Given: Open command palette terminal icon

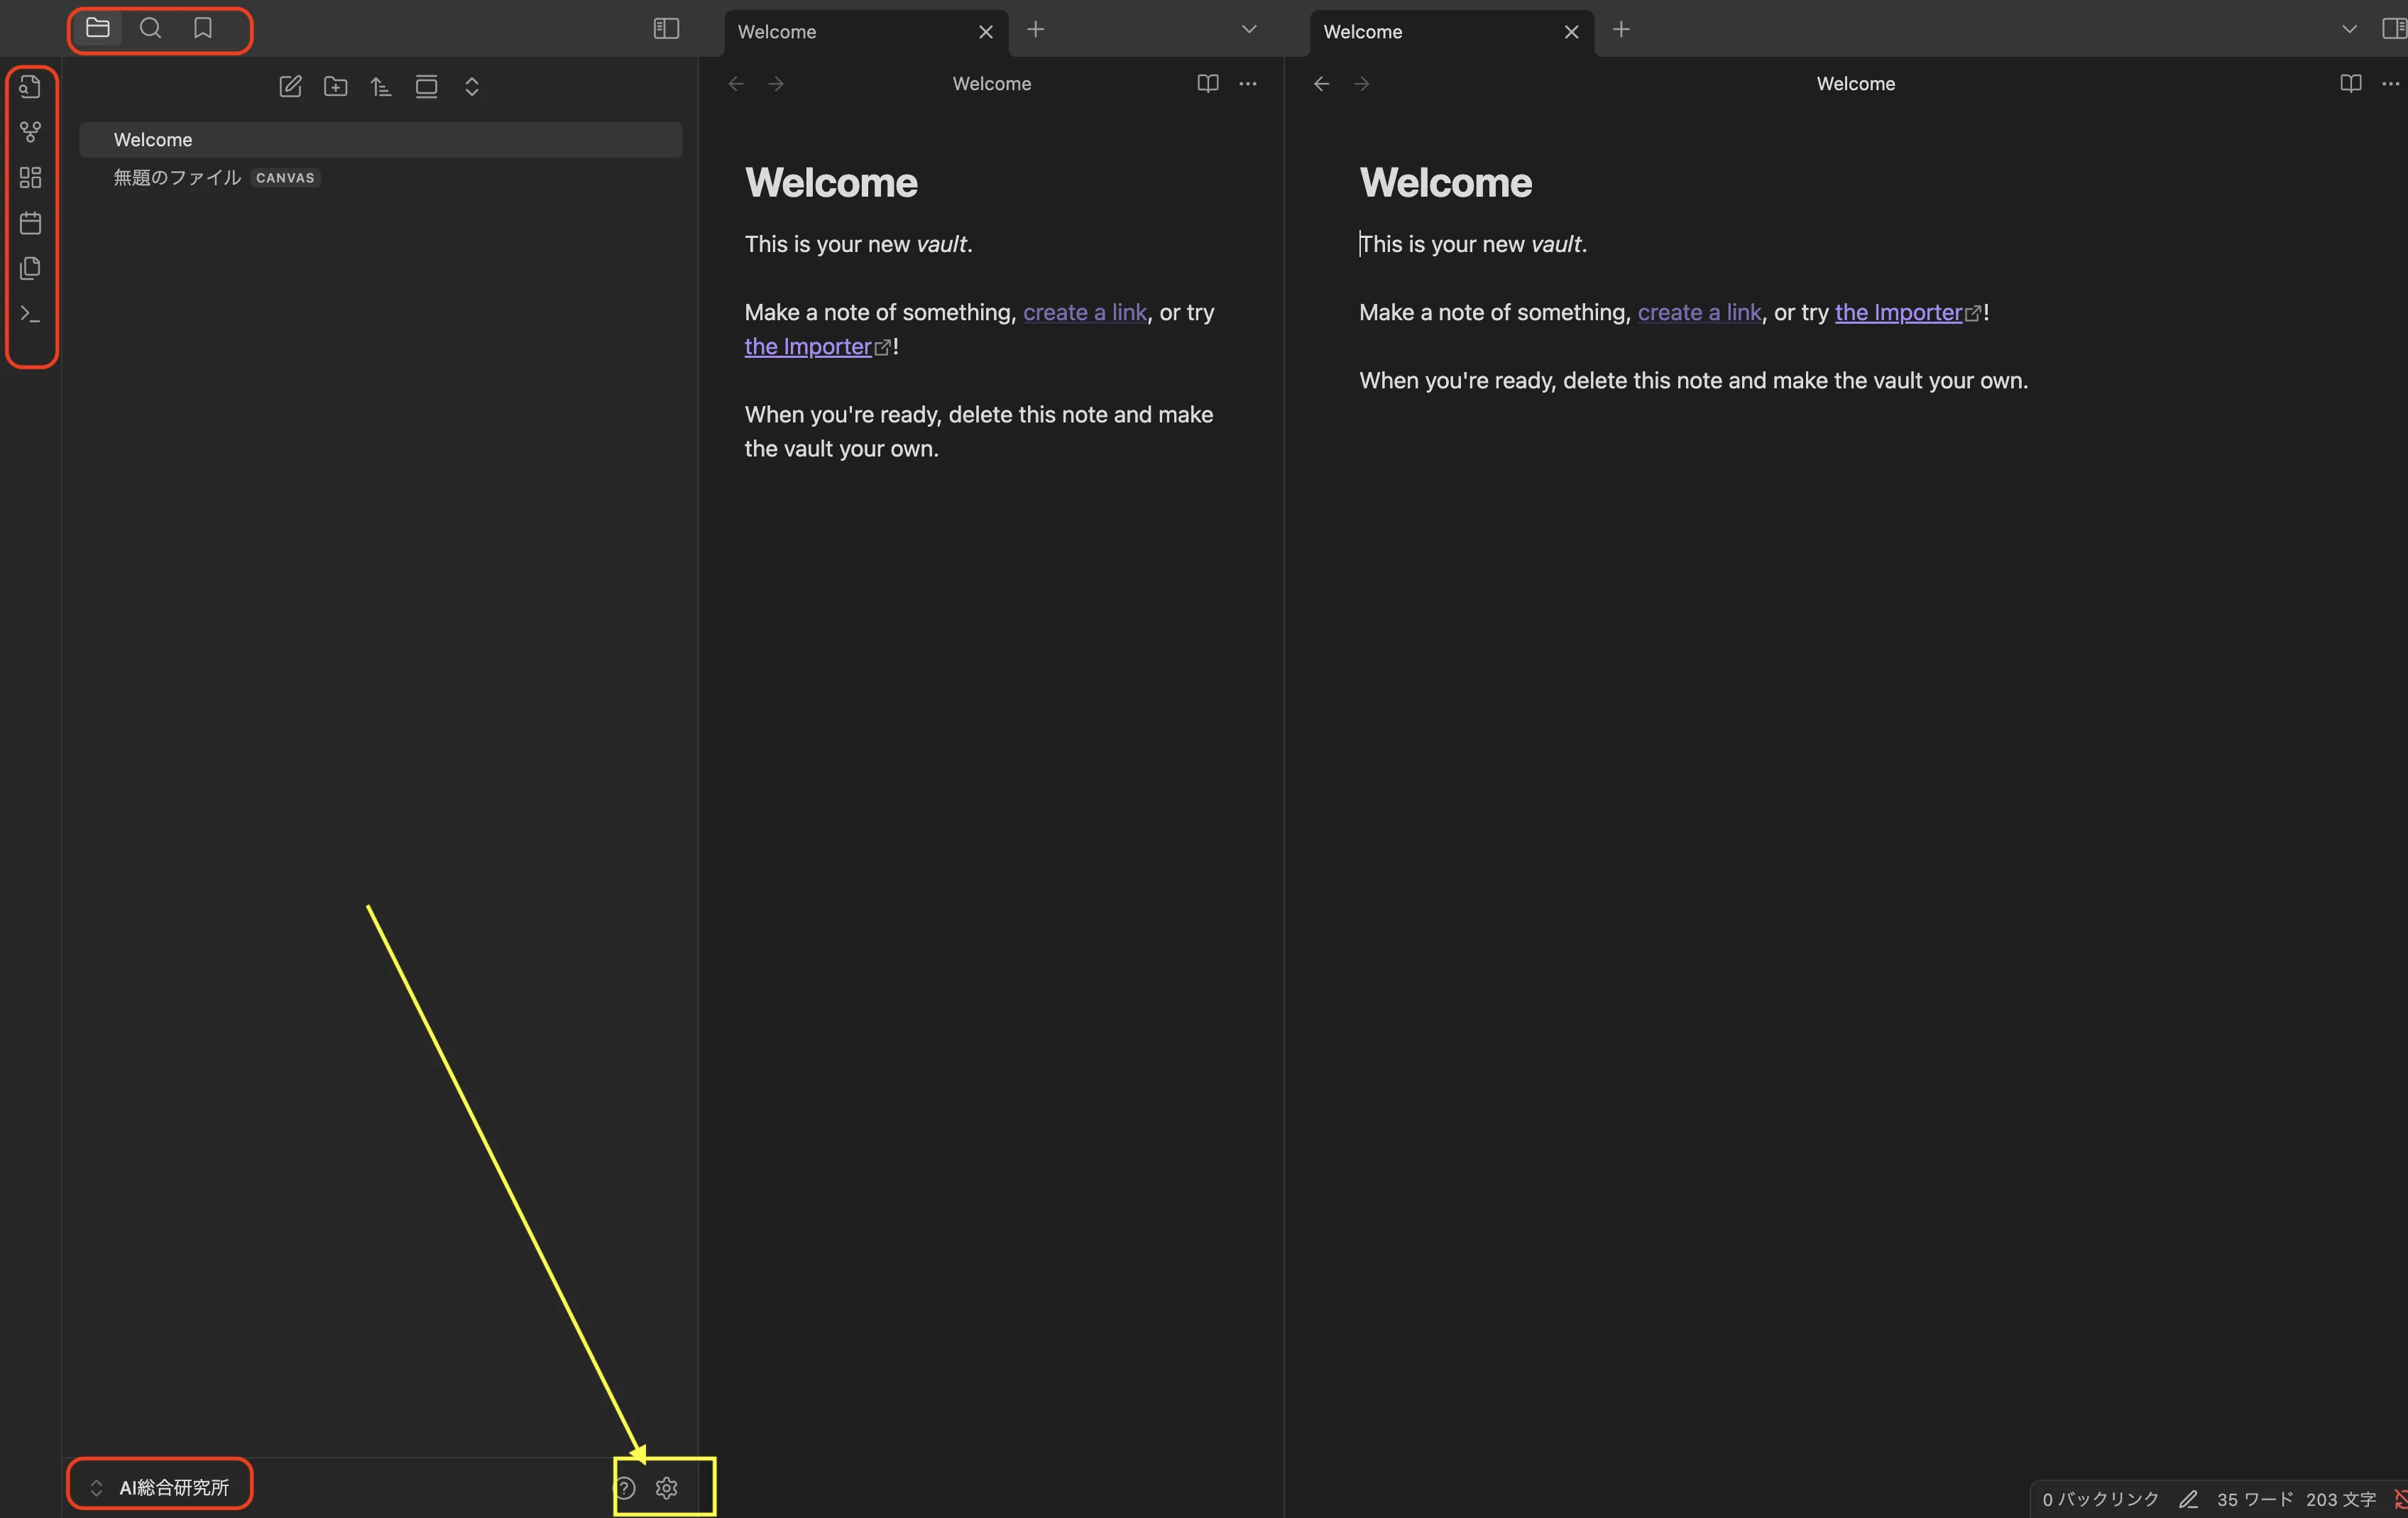Looking at the screenshot, I should tap(30, 314).
